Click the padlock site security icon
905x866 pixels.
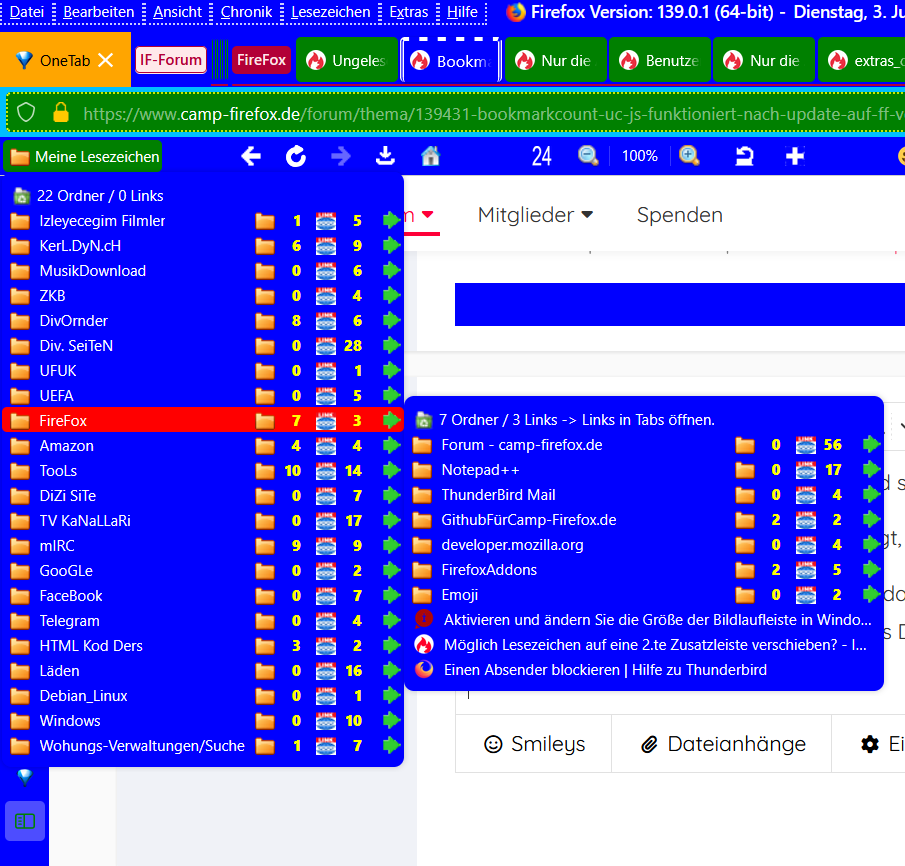tap(61, 113)
